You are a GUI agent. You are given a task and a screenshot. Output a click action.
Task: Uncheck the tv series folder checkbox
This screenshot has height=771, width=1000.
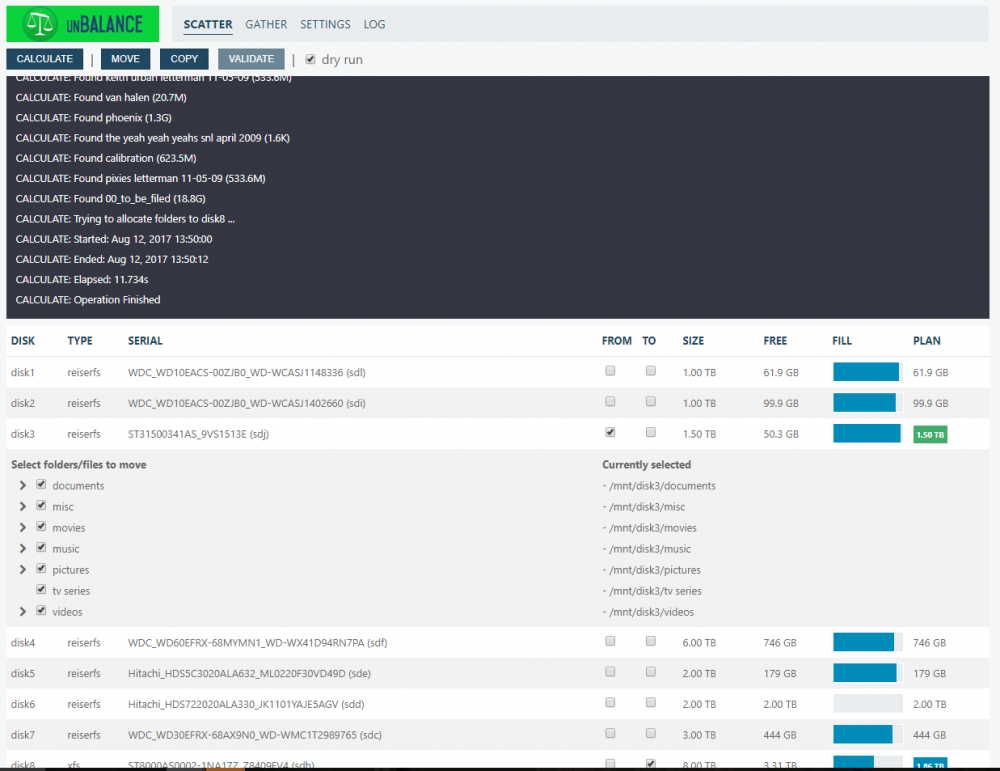tap(41, 590)
